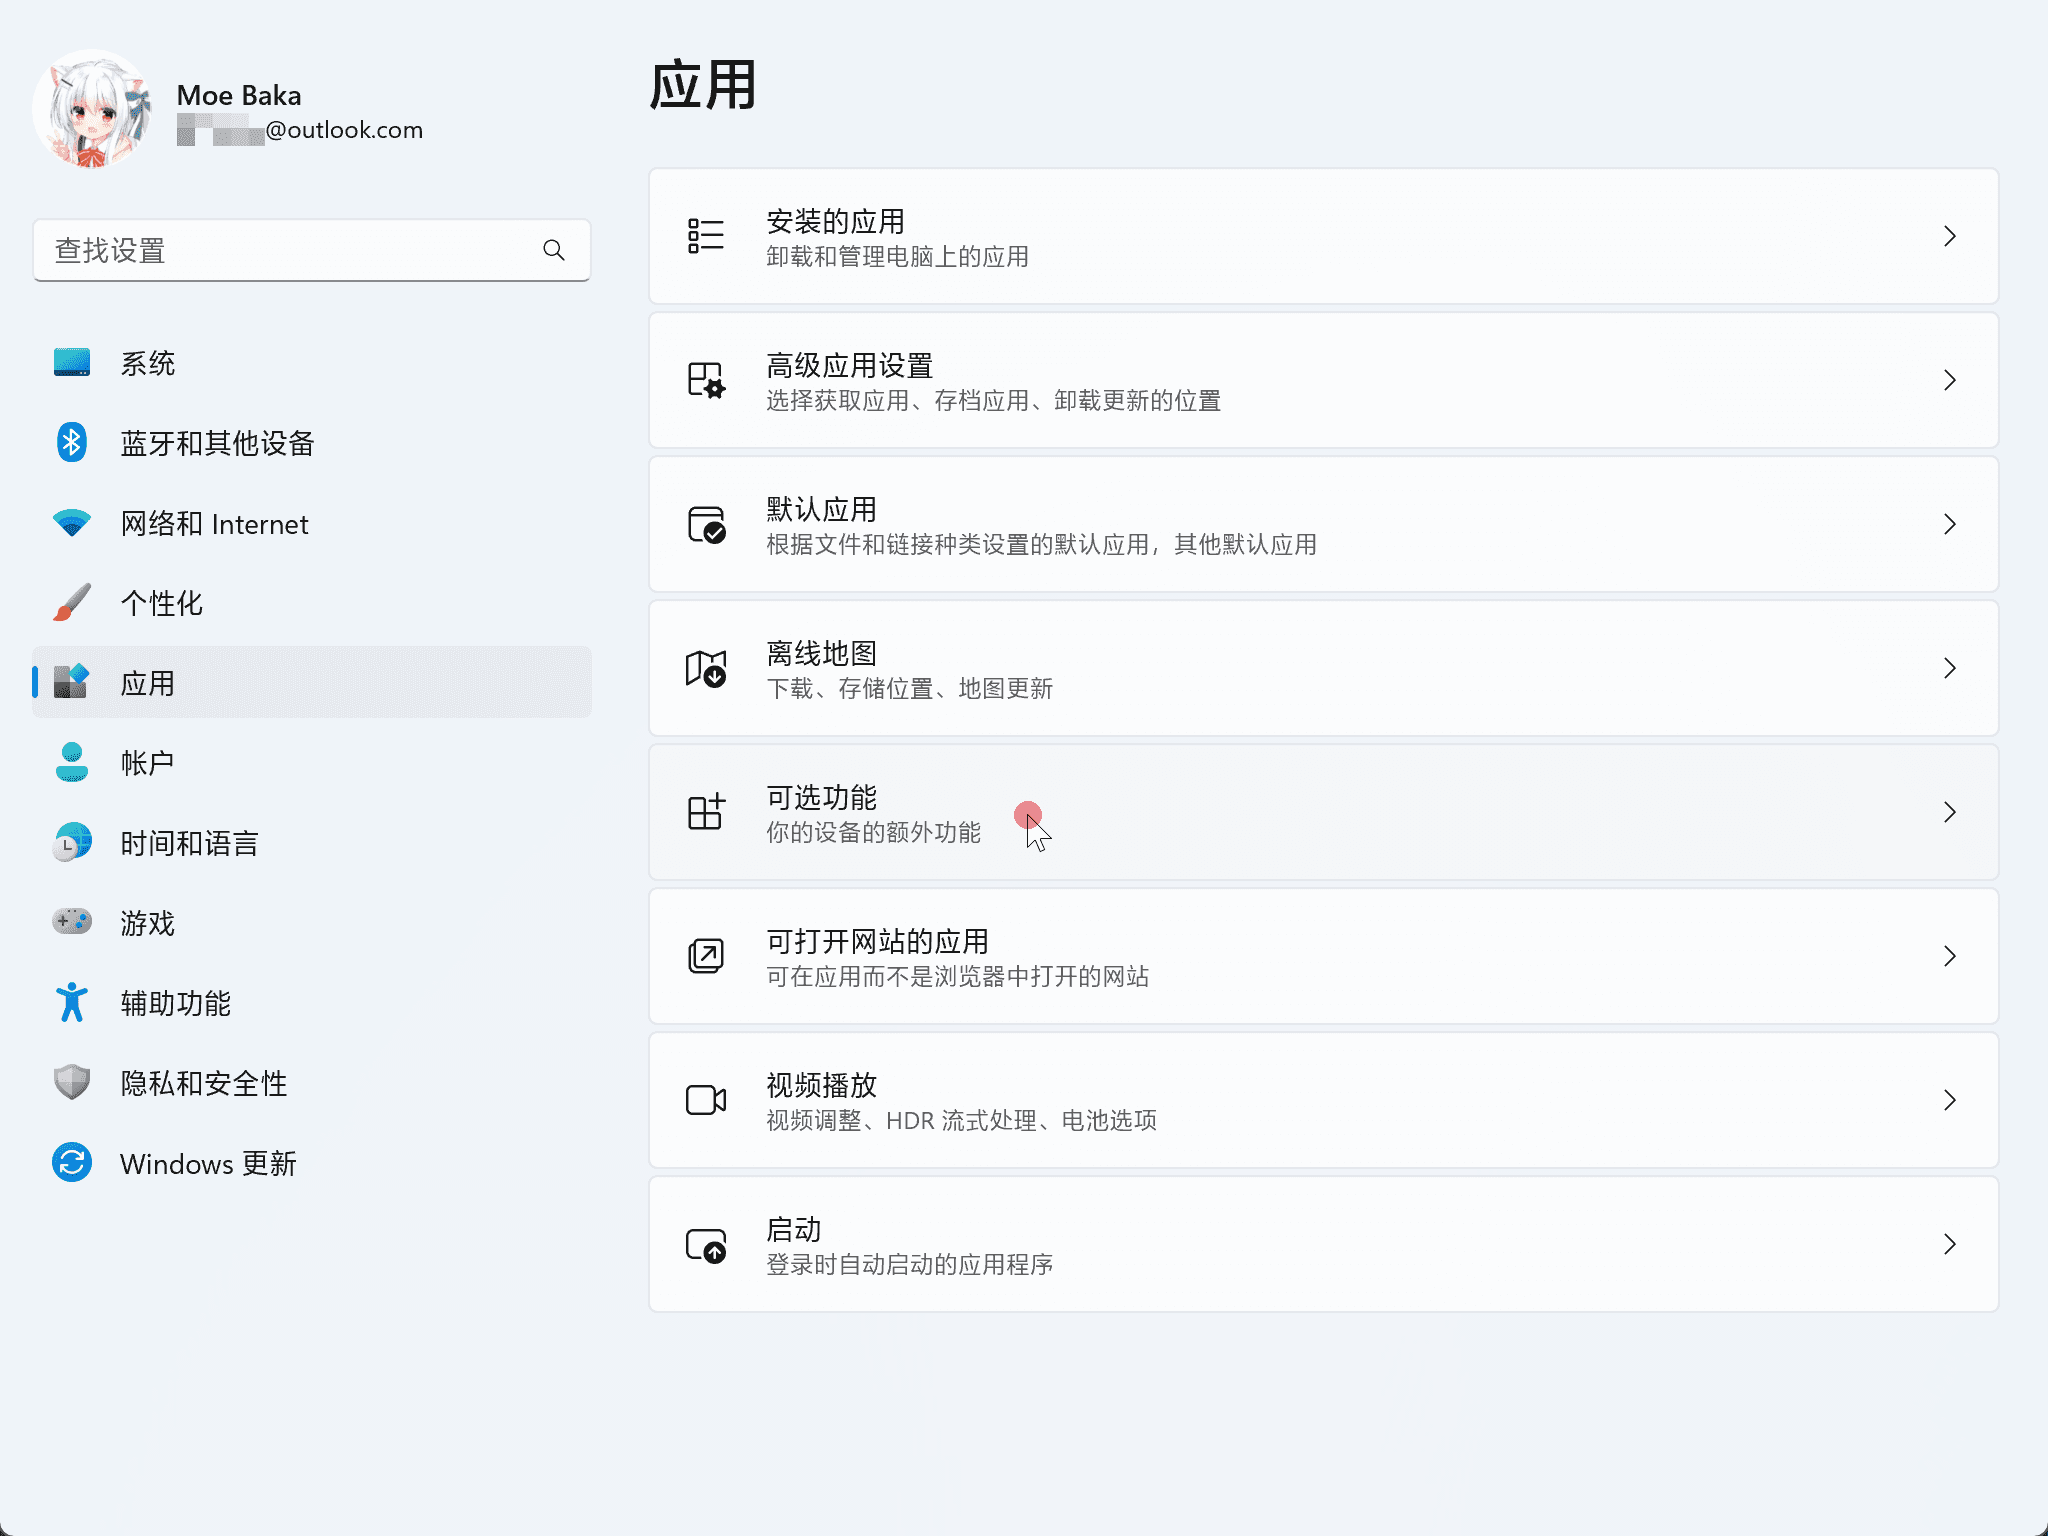Click the shield icon beside 隐私和安全性
The image size is (2048, 1536).
pyautogui.click(x=71, y=1083)
